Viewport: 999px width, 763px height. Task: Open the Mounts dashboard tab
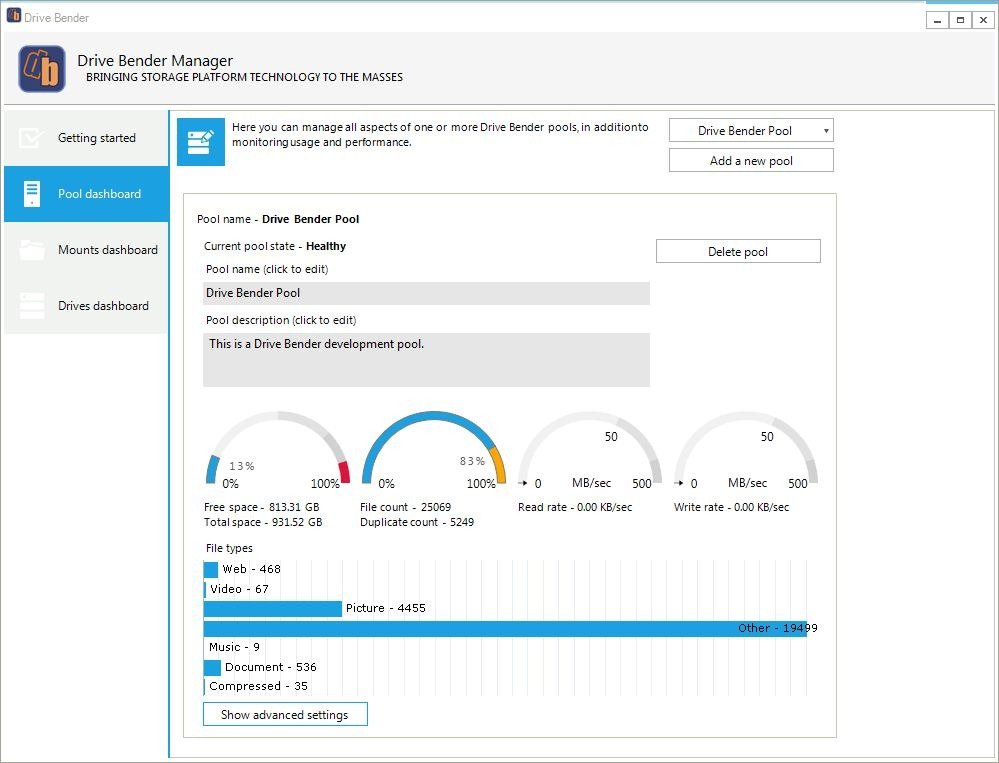pos(87,250)
